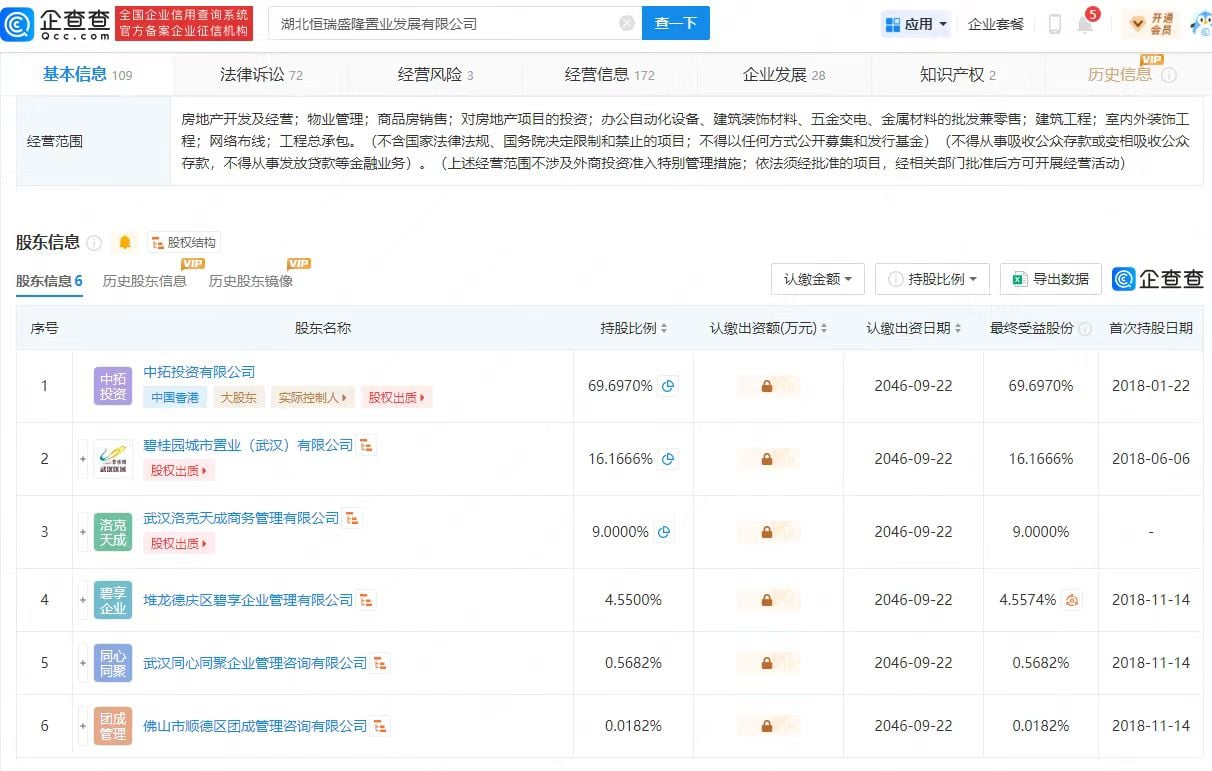Expand row 2 碧桂园城市置业 shareholder

(x=83, y=459)
